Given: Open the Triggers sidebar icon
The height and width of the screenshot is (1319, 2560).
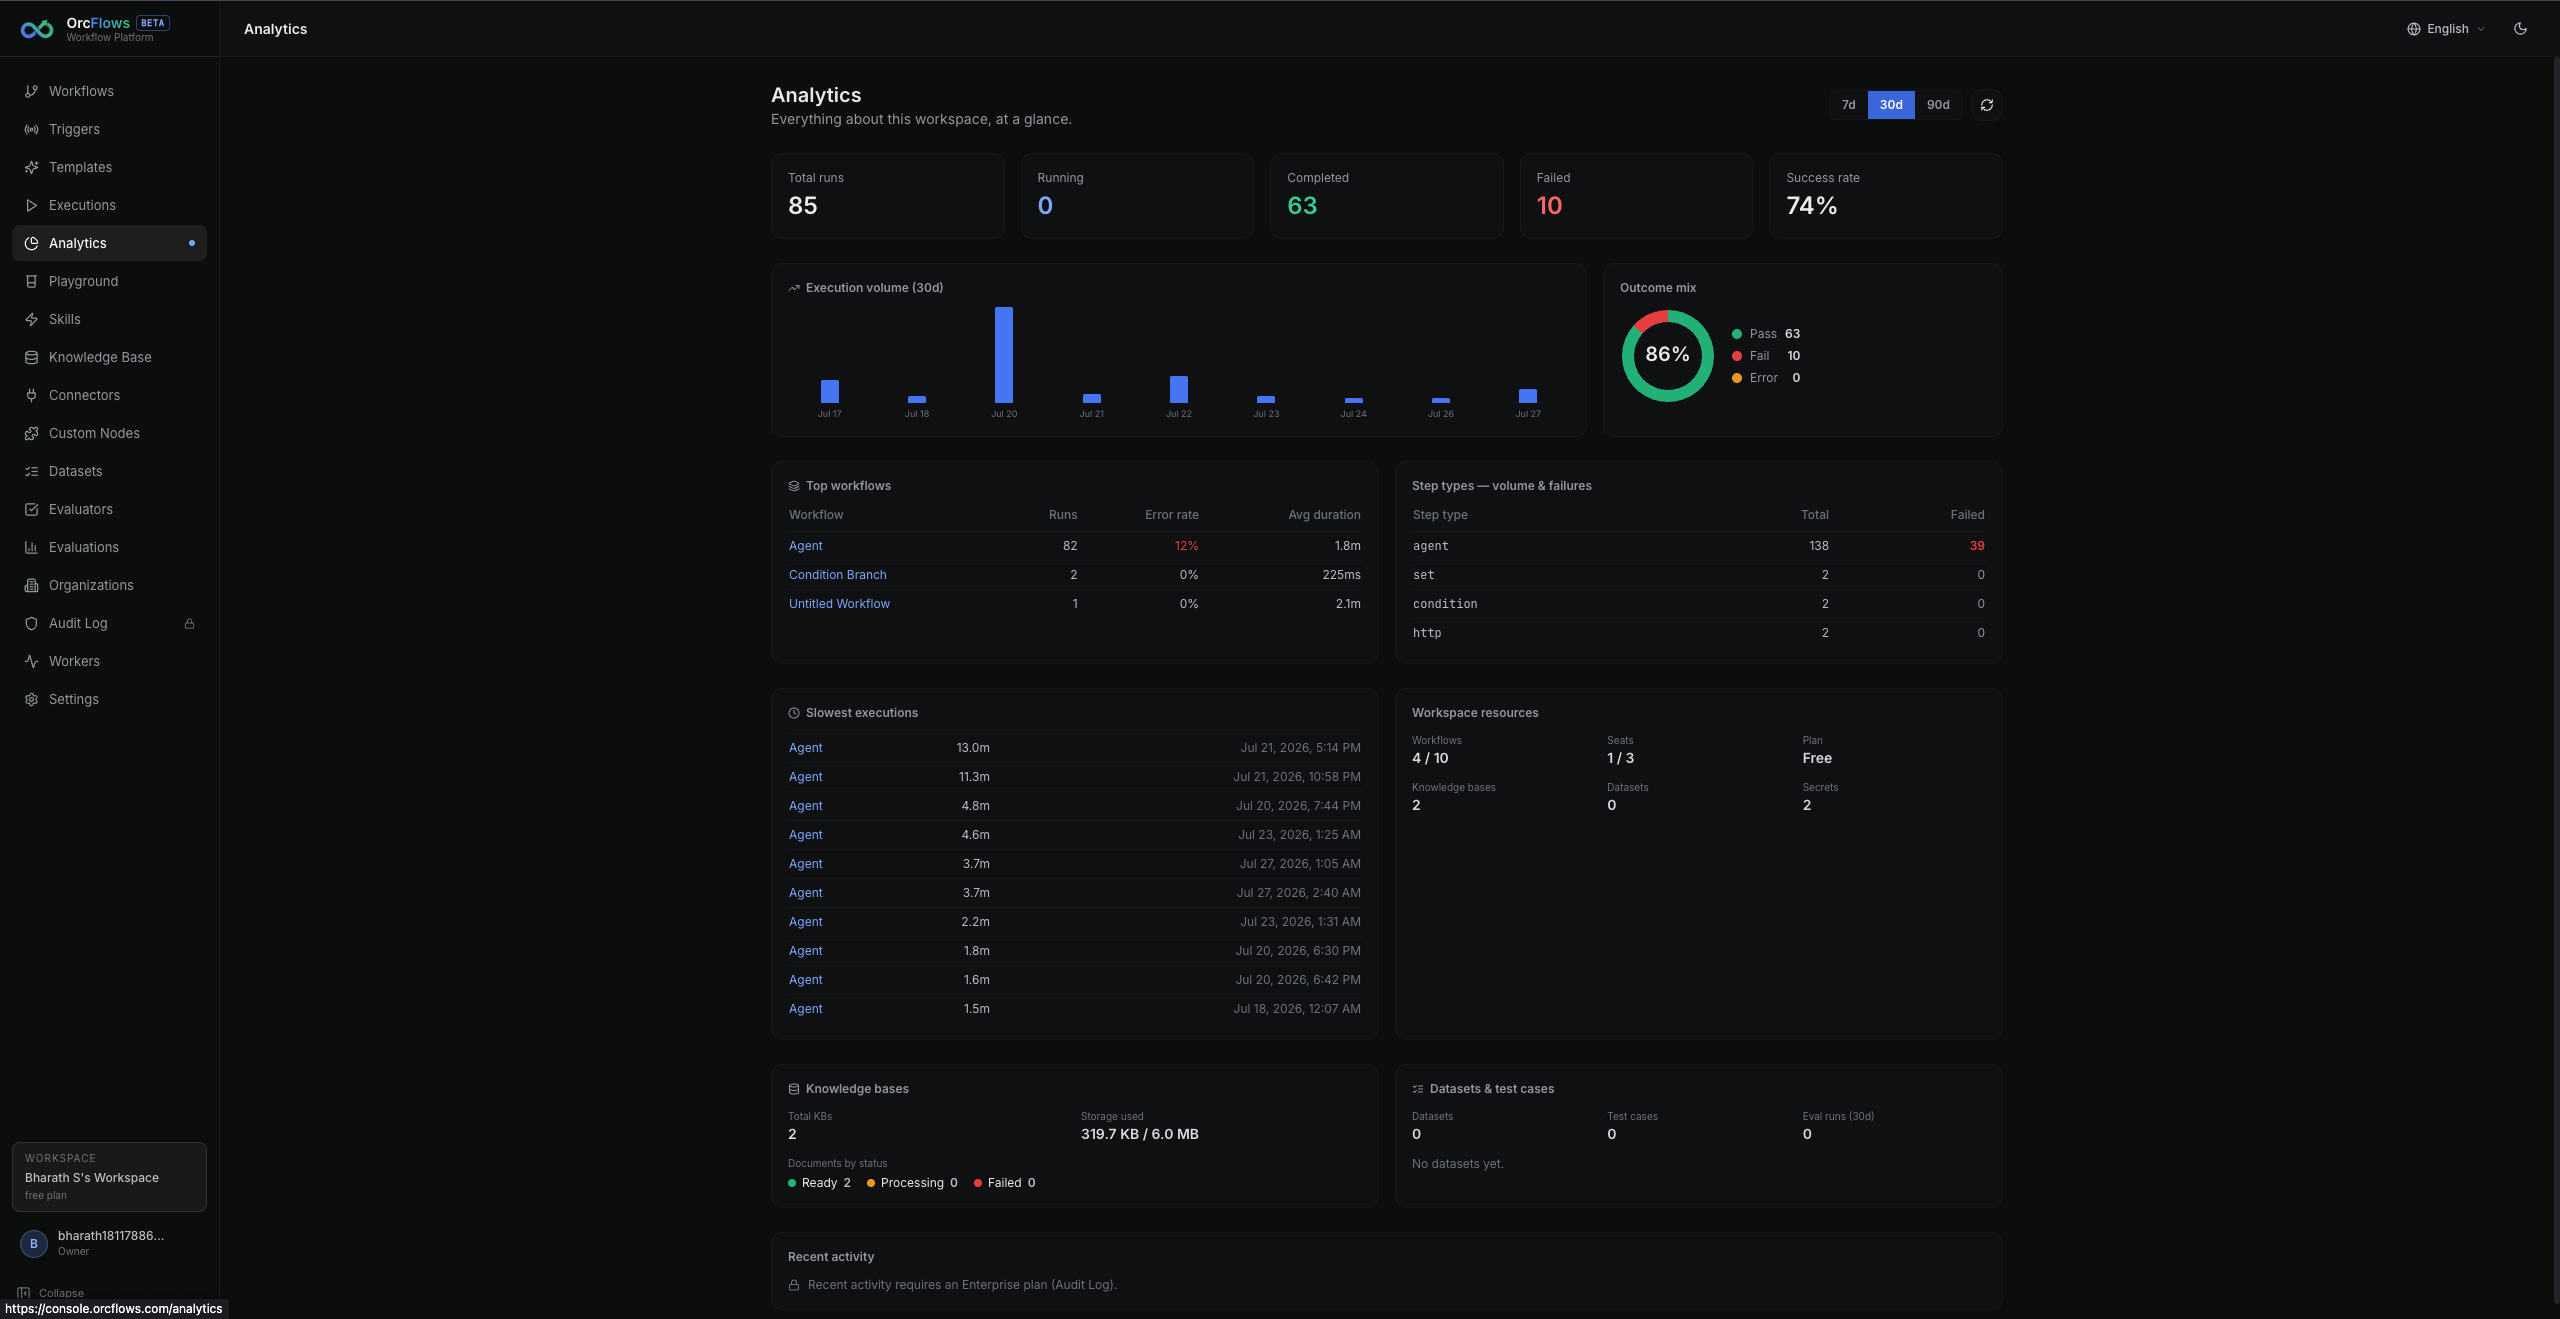Looking at the screenshot, I should (32, 129).
